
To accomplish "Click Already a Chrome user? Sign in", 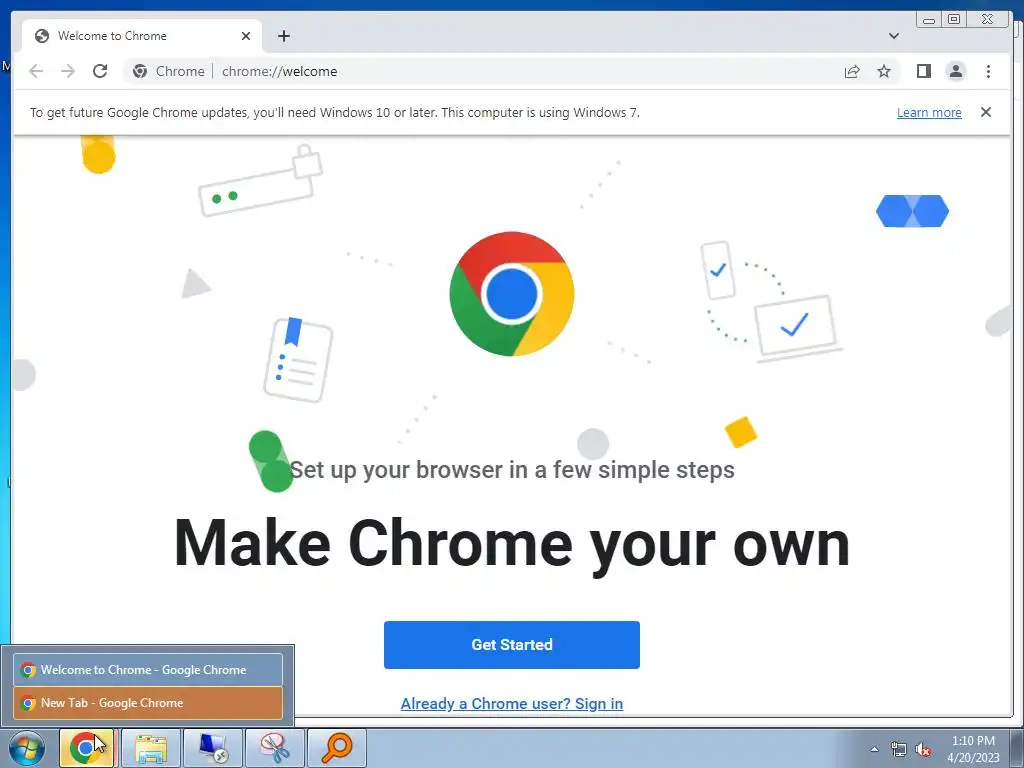I will pos(511,703).
